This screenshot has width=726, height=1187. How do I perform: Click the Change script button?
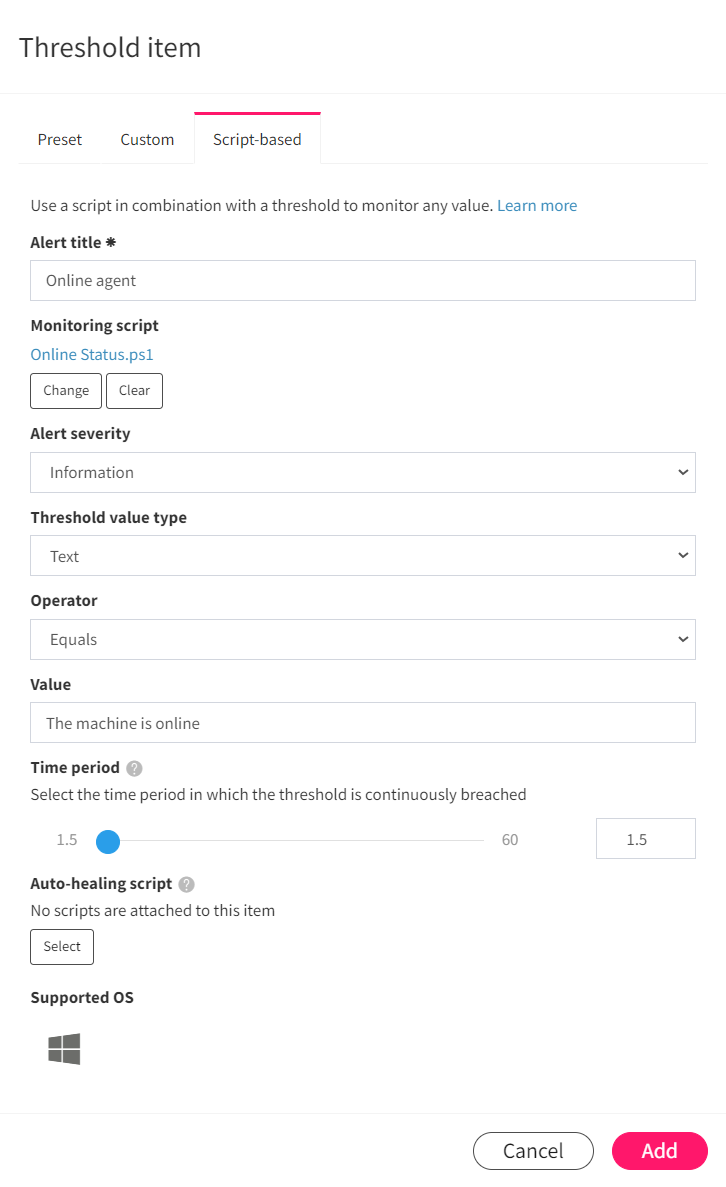coord(66,391)
